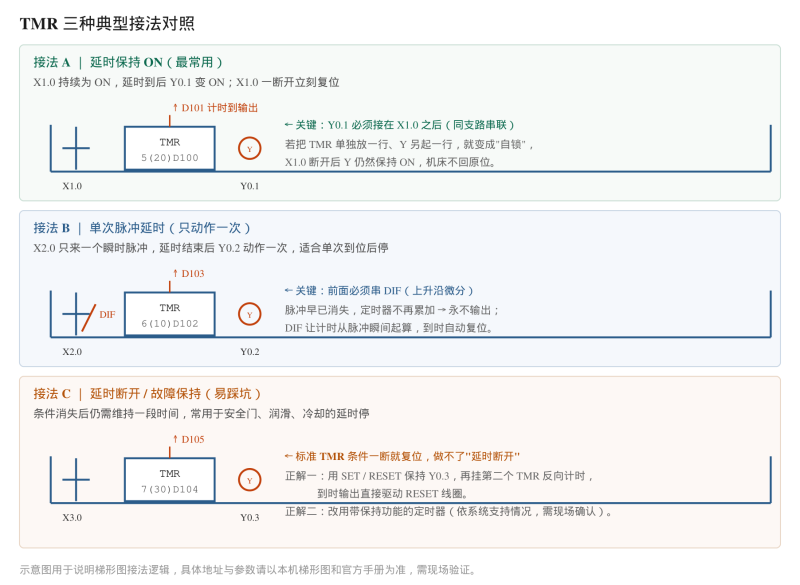
Task: Click the line '到时输出直接驱动 RESET 线圈。'
Action: click(x=393, y=494)
